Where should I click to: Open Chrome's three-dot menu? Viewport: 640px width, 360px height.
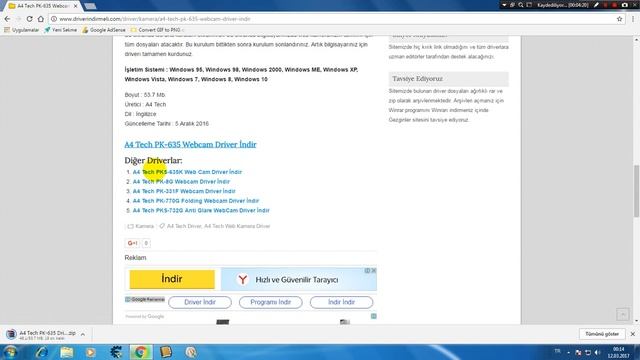tap(633, 19)
